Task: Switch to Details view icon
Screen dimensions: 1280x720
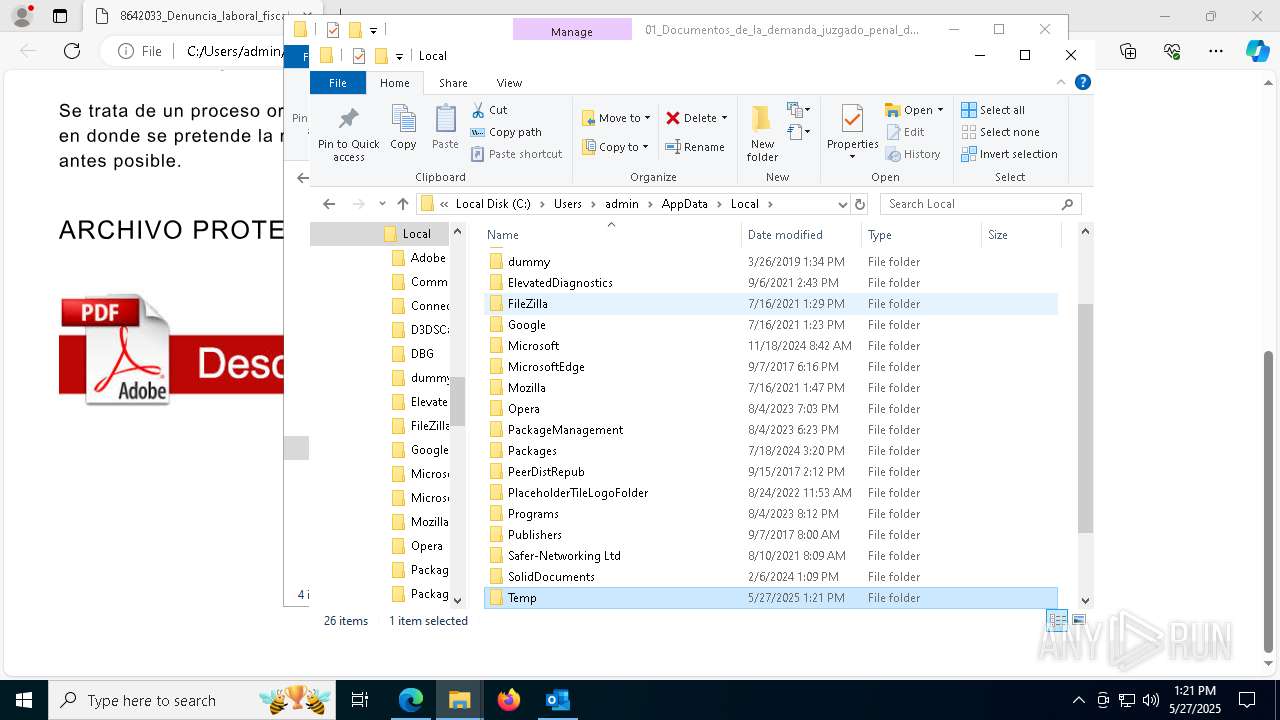Action: [1057, 621]
